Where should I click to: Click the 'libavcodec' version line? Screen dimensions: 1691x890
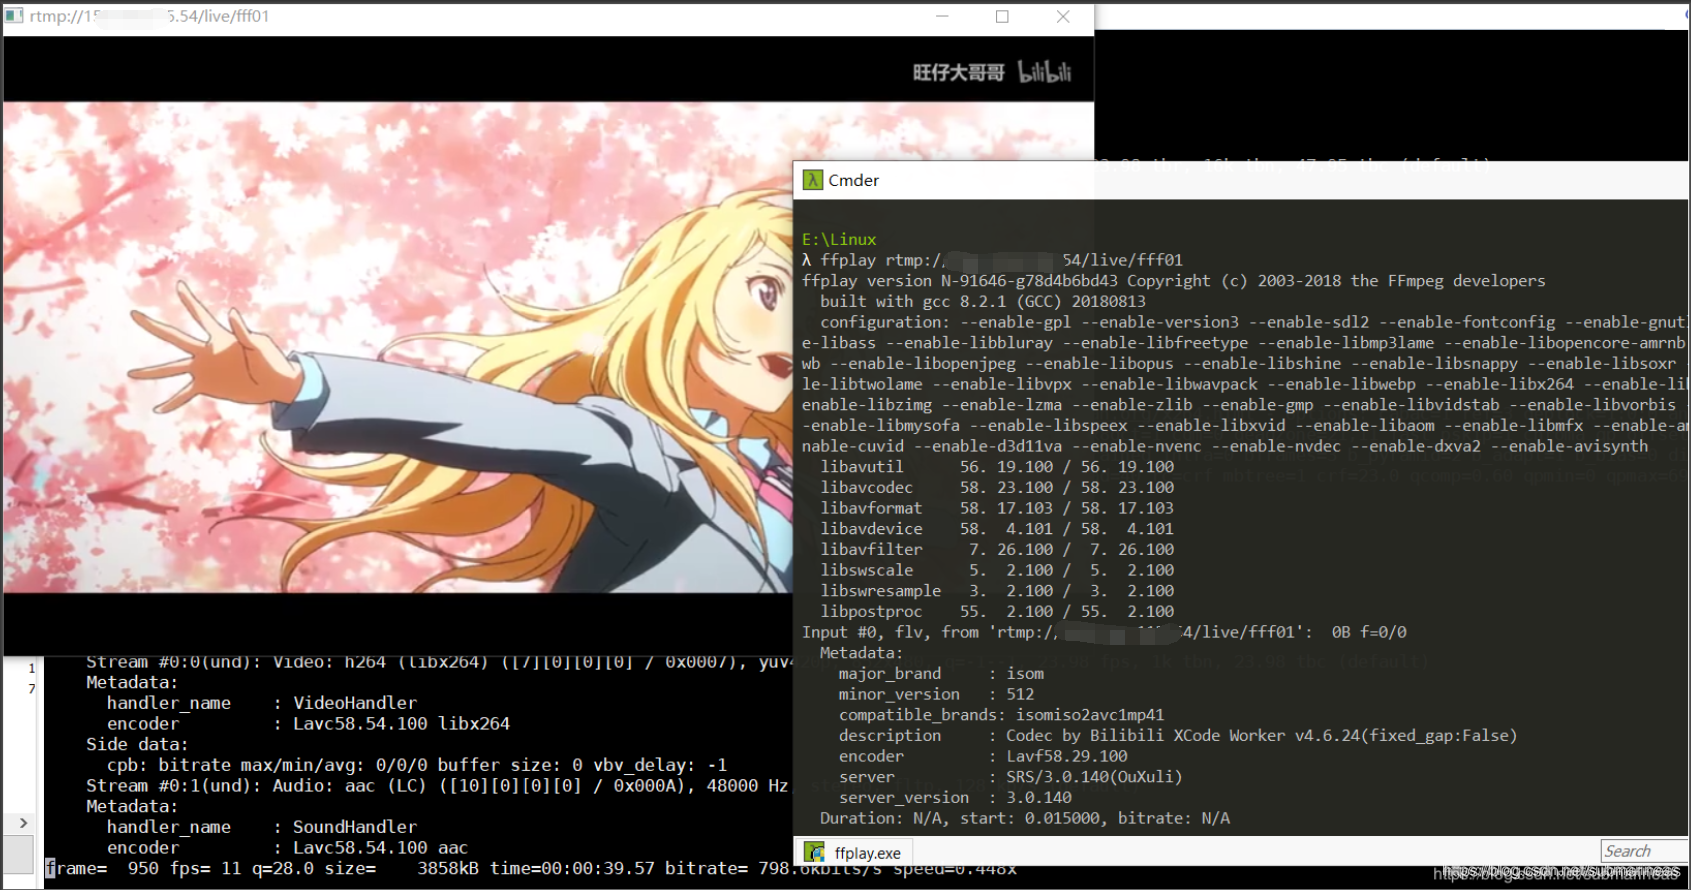pos(997,488)
